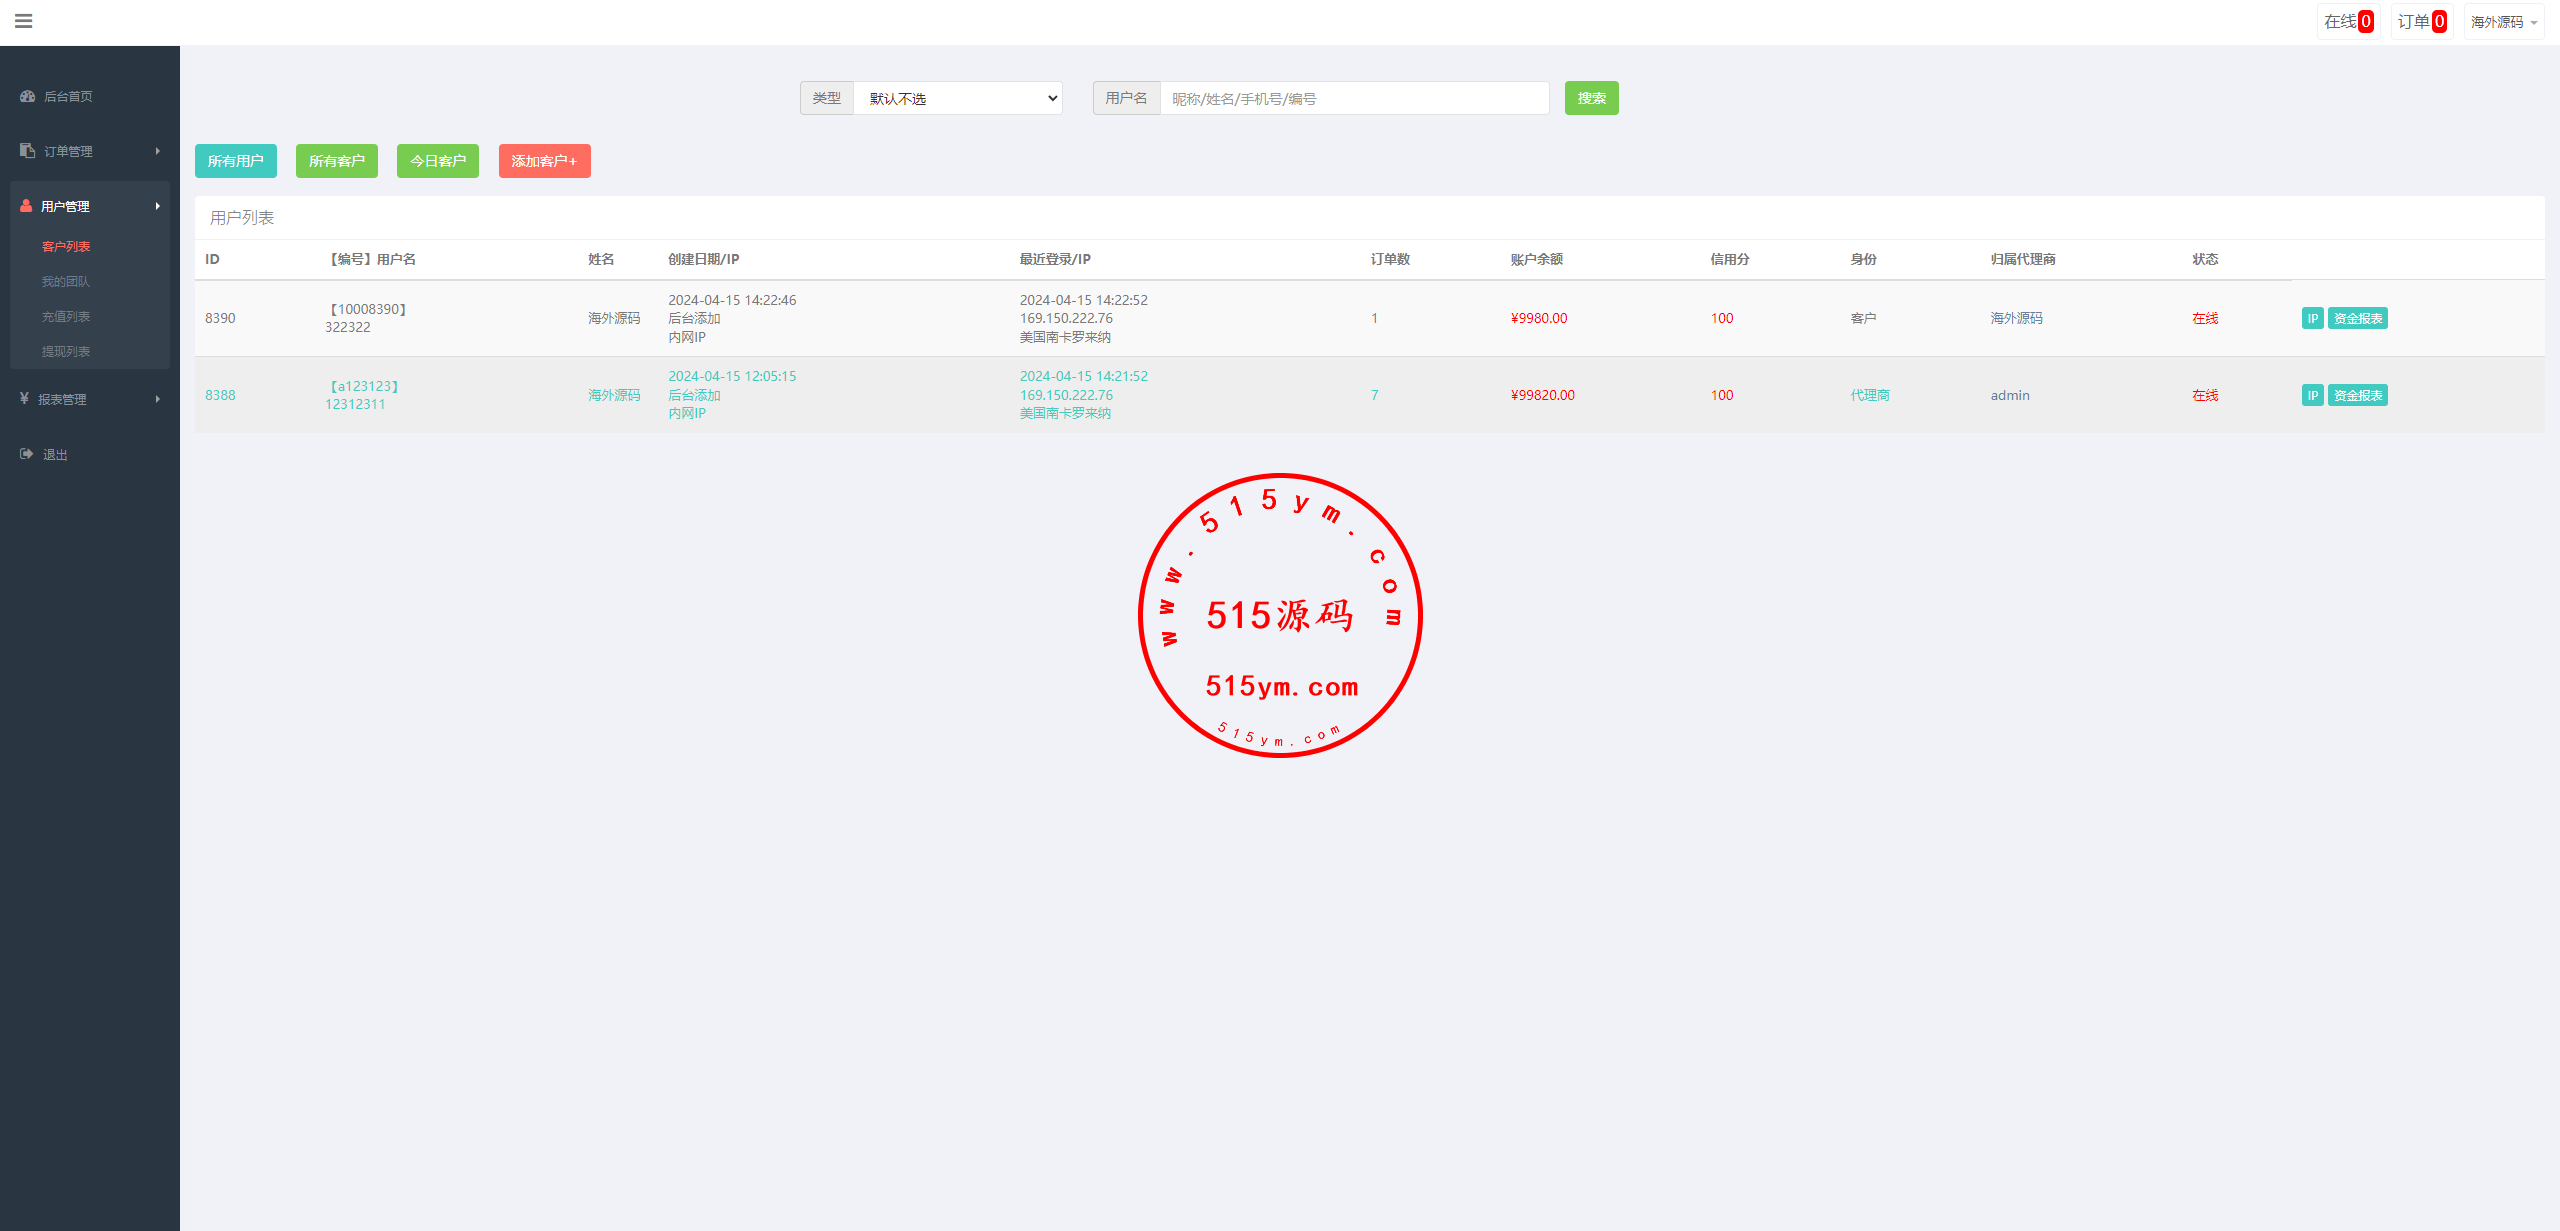Click IP badge for user 8390

point(2312,318)
